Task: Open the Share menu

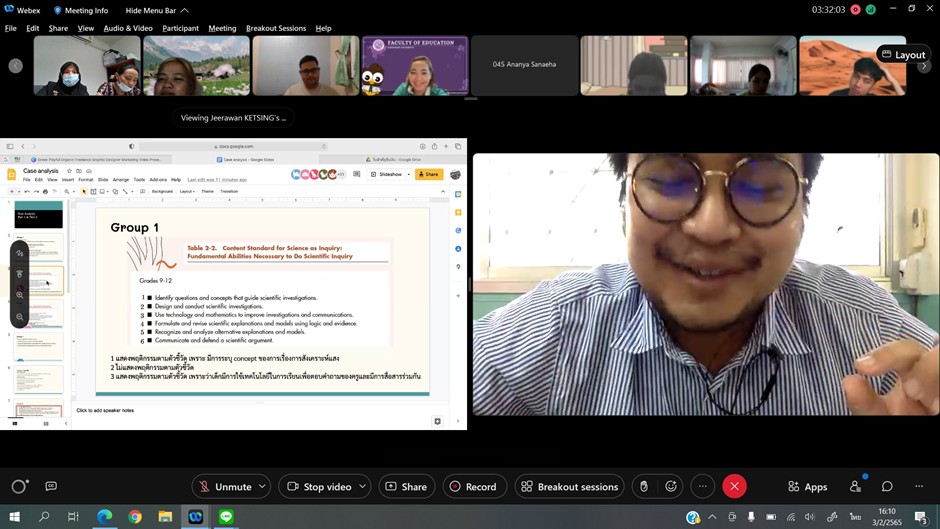Action: (58, 28)
